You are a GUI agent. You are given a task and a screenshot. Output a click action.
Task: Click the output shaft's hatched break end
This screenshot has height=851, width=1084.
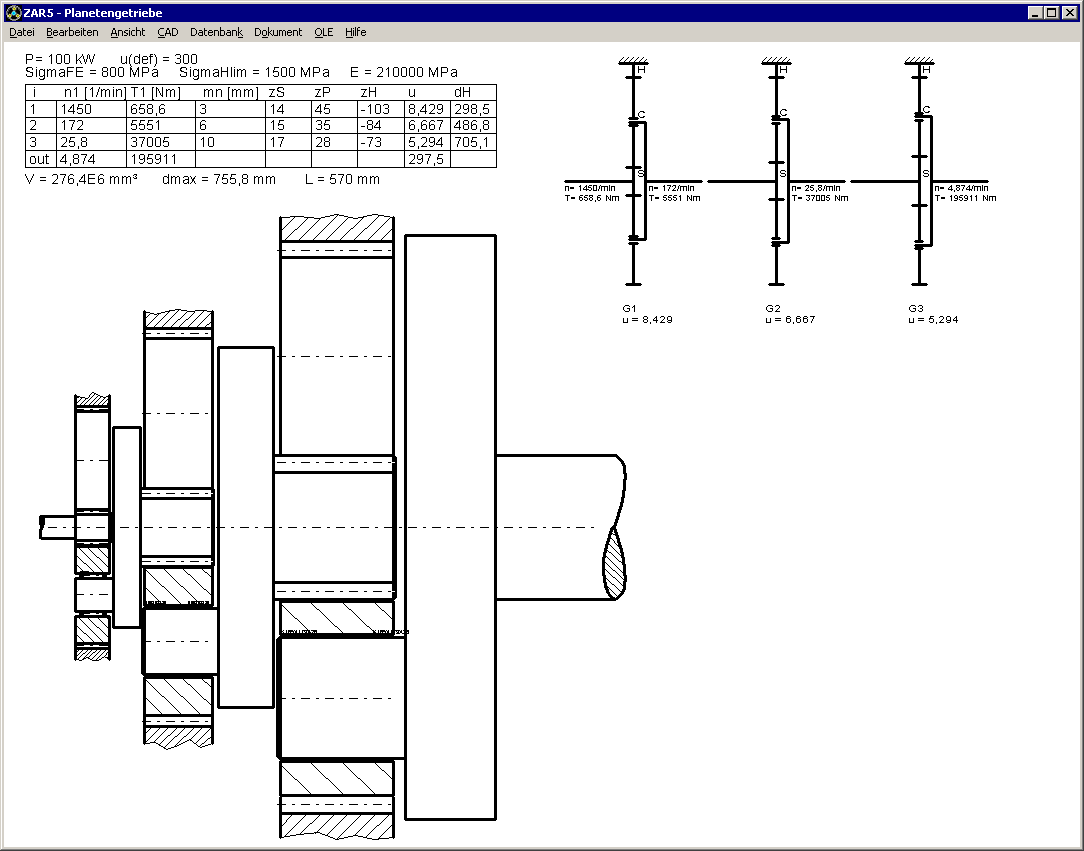click(x=613, y=562)
